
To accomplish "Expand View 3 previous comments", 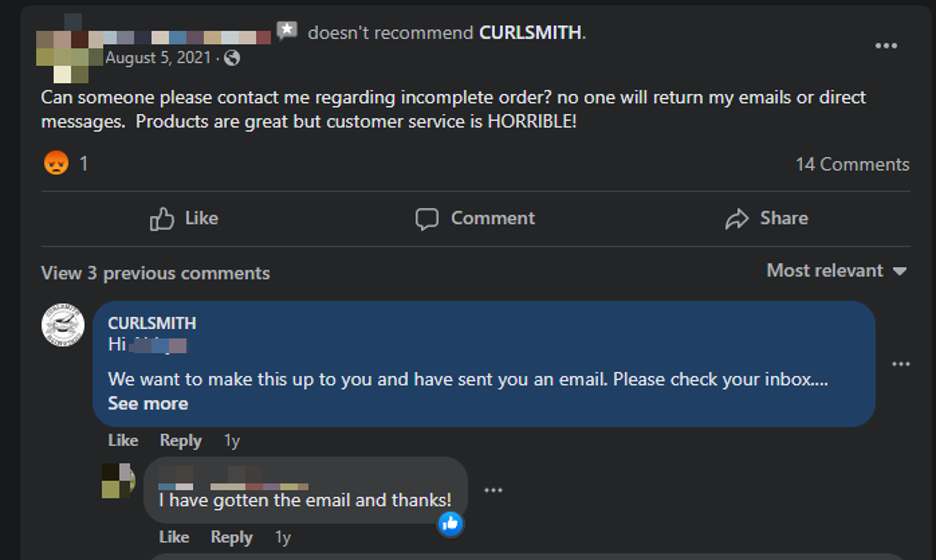I will [x=155, y=273].
